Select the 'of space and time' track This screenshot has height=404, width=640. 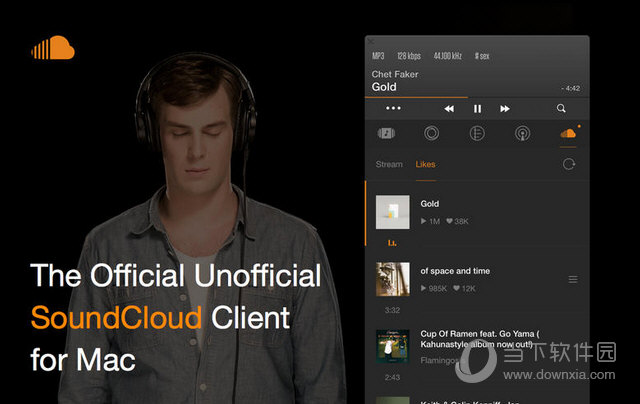click(455, 271)
